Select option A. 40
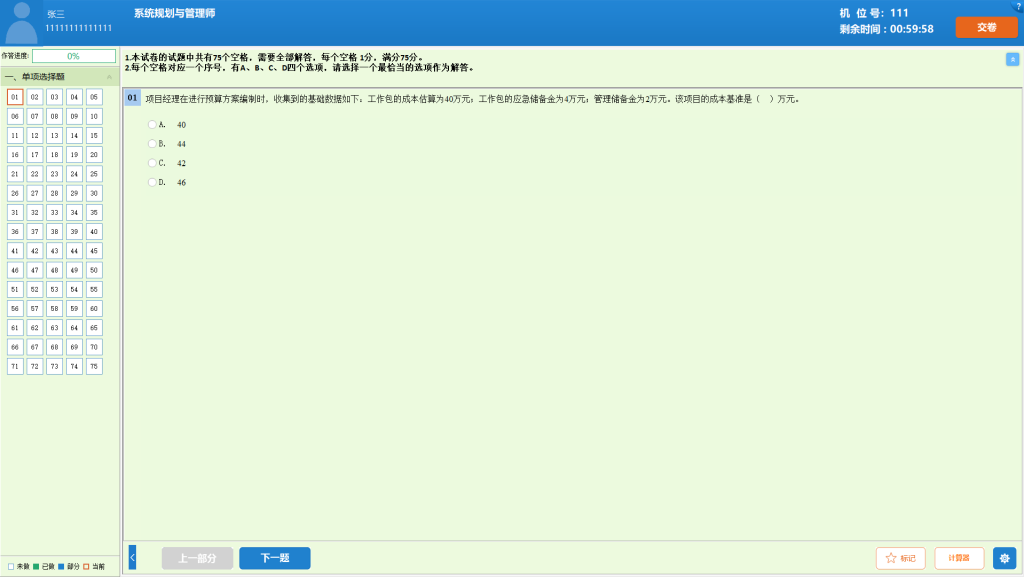The width and height of the screenshot is (1024, 577). click(x=152, y=124)
